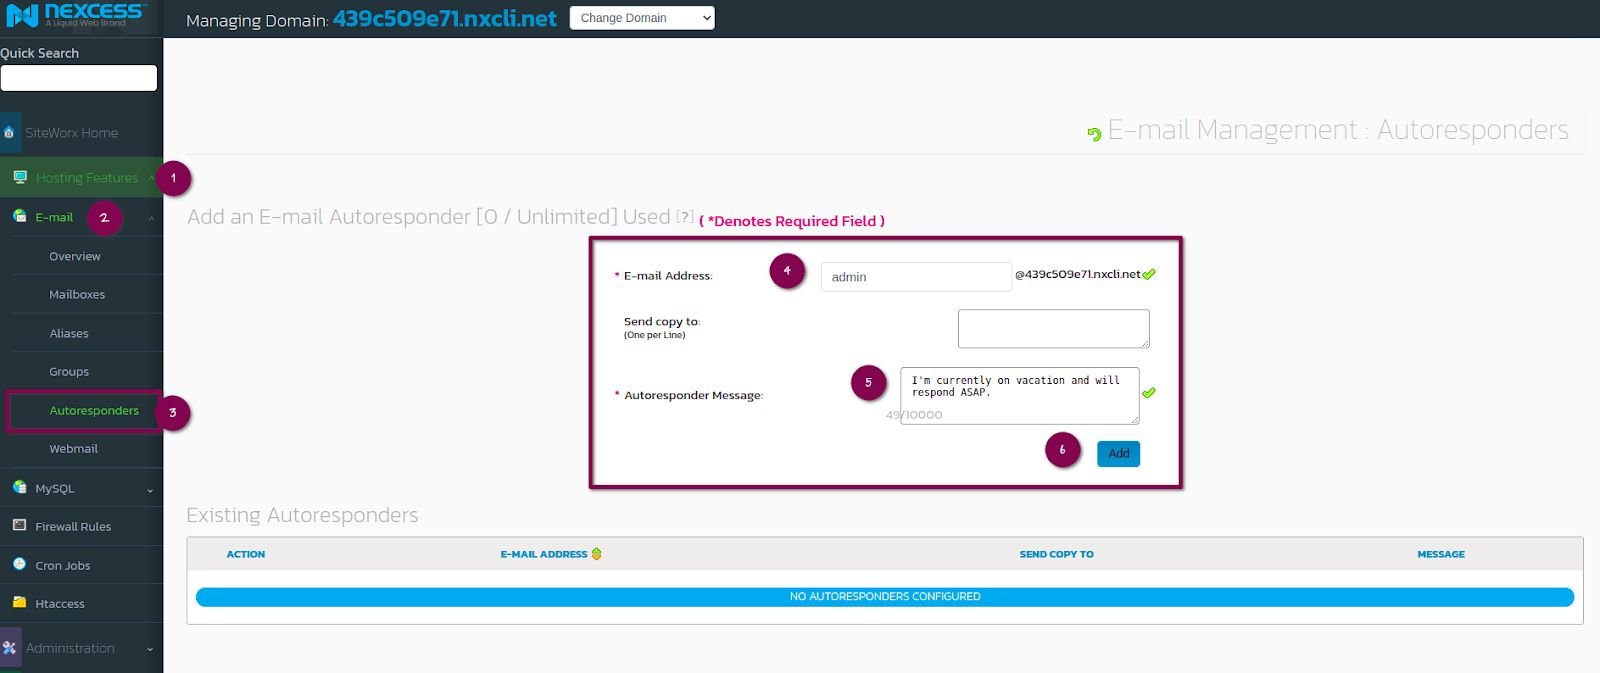1600x673 pixels.
Task: Click the E-mail icon in sidebar
Action: click(x=19, y=216)
